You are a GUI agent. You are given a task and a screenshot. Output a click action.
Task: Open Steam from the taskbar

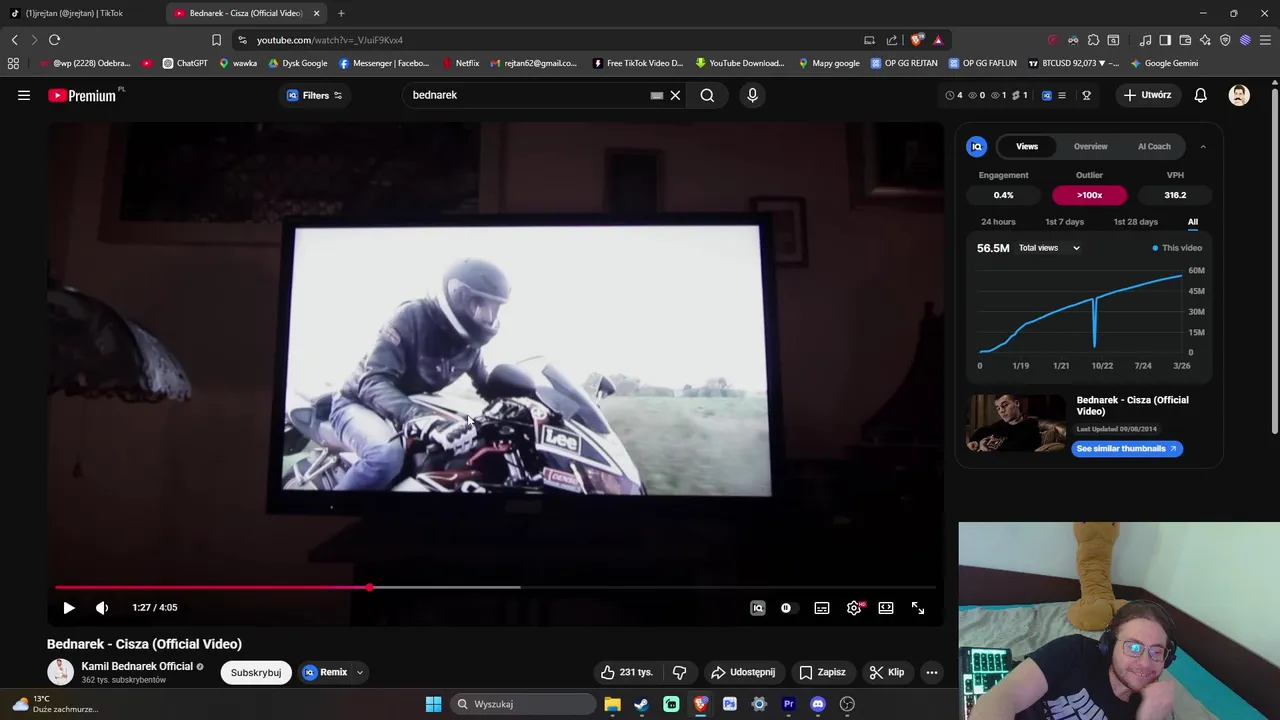641,704
